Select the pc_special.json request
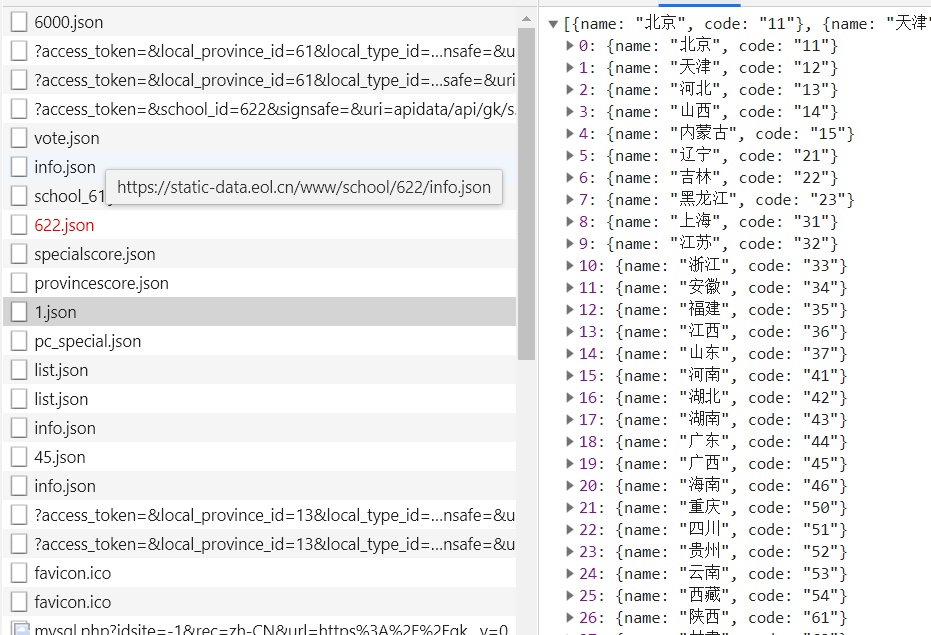Image resolution: width=931 pixels, height=635 pixels. 259,341
